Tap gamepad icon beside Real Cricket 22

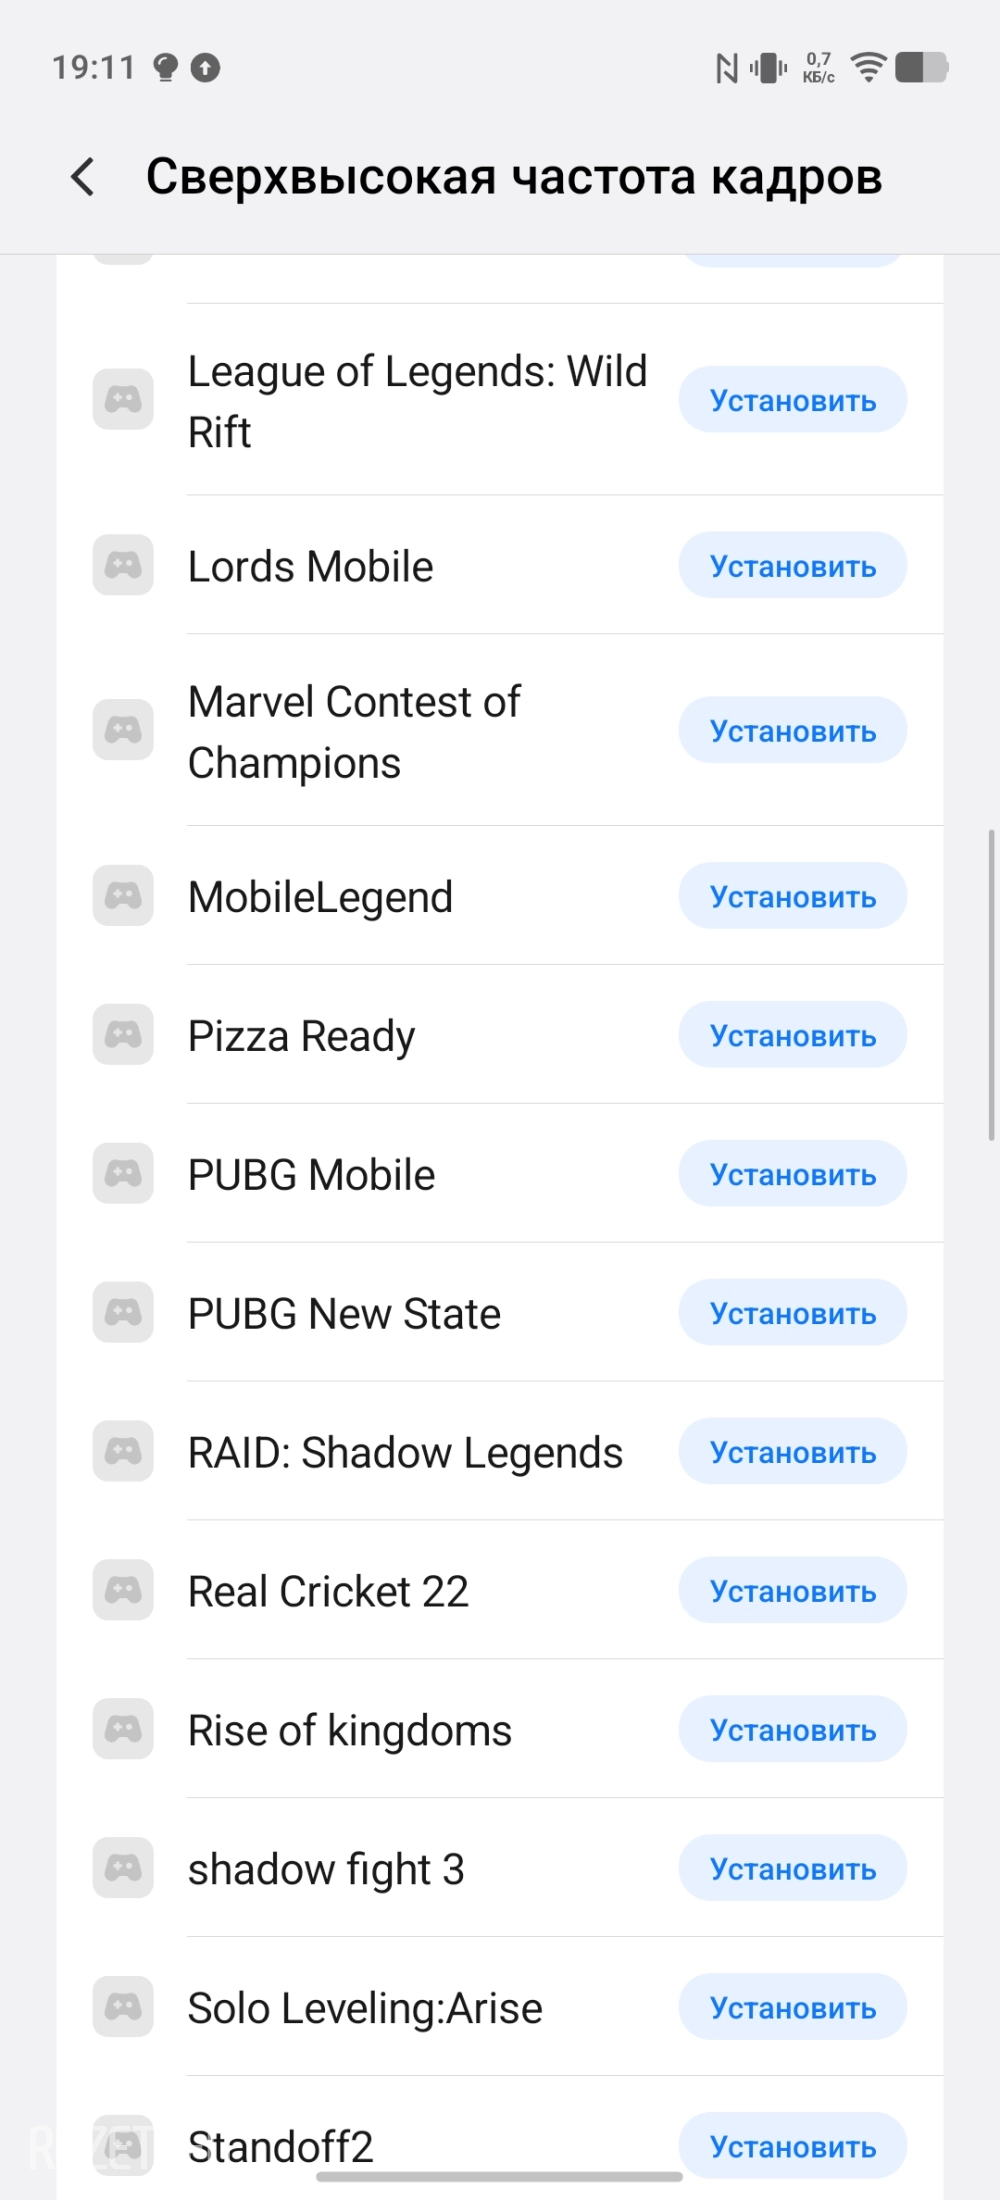123,1590
